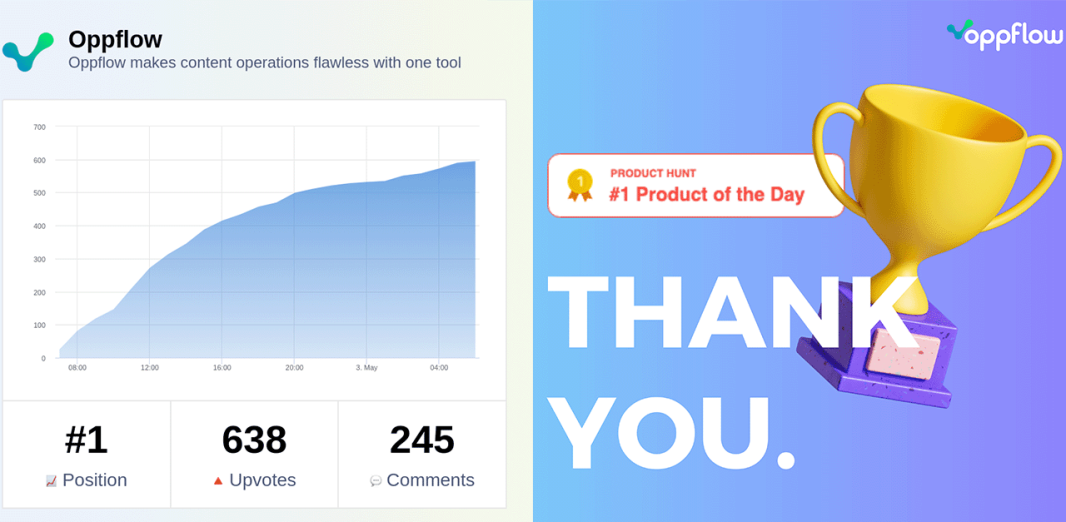The image size is (1066, 522).
Task: Click the oppflow brand logo top right
Action: (x=1003, y=34)
